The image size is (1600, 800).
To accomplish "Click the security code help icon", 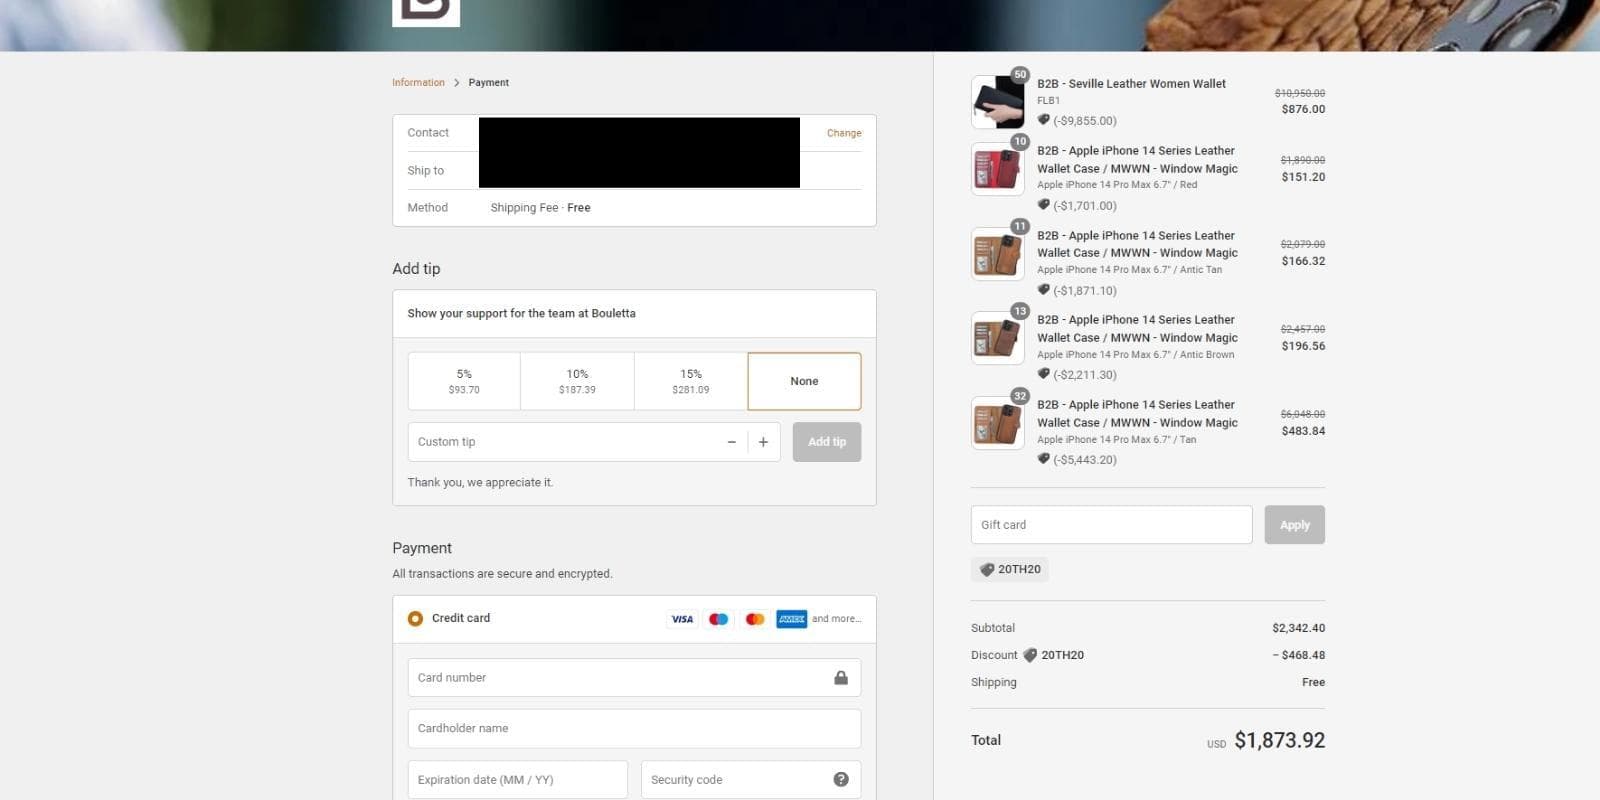I will pos(841,780).
